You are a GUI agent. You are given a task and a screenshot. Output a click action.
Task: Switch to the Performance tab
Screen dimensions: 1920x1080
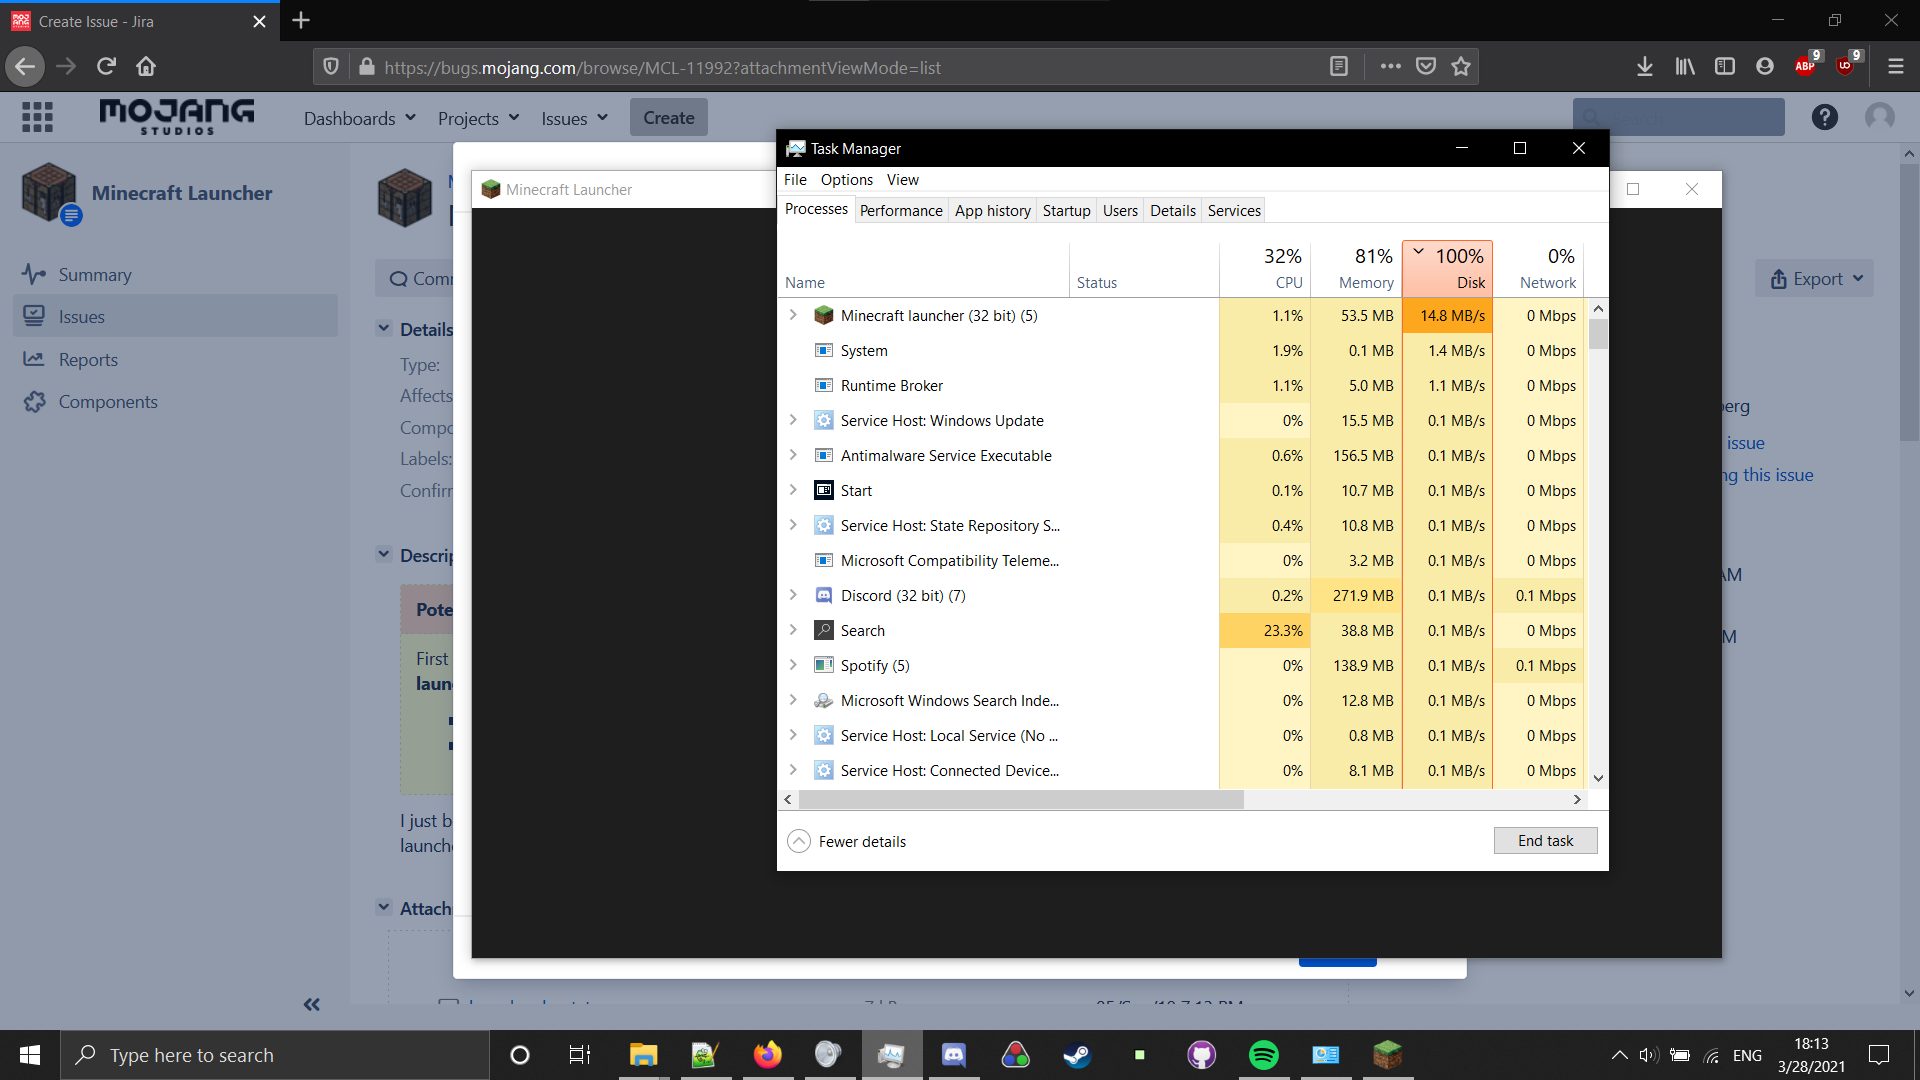pyautogui.click(x=900, y=210)
